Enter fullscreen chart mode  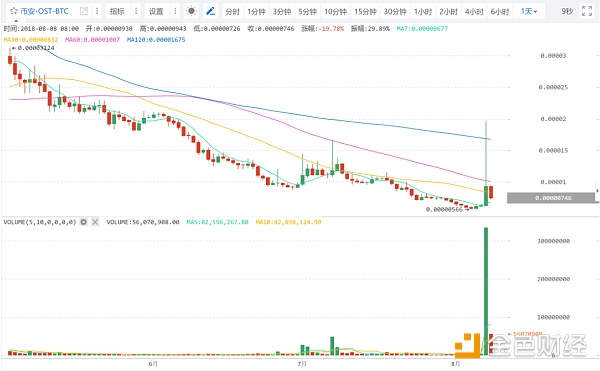tap(587, 11)
